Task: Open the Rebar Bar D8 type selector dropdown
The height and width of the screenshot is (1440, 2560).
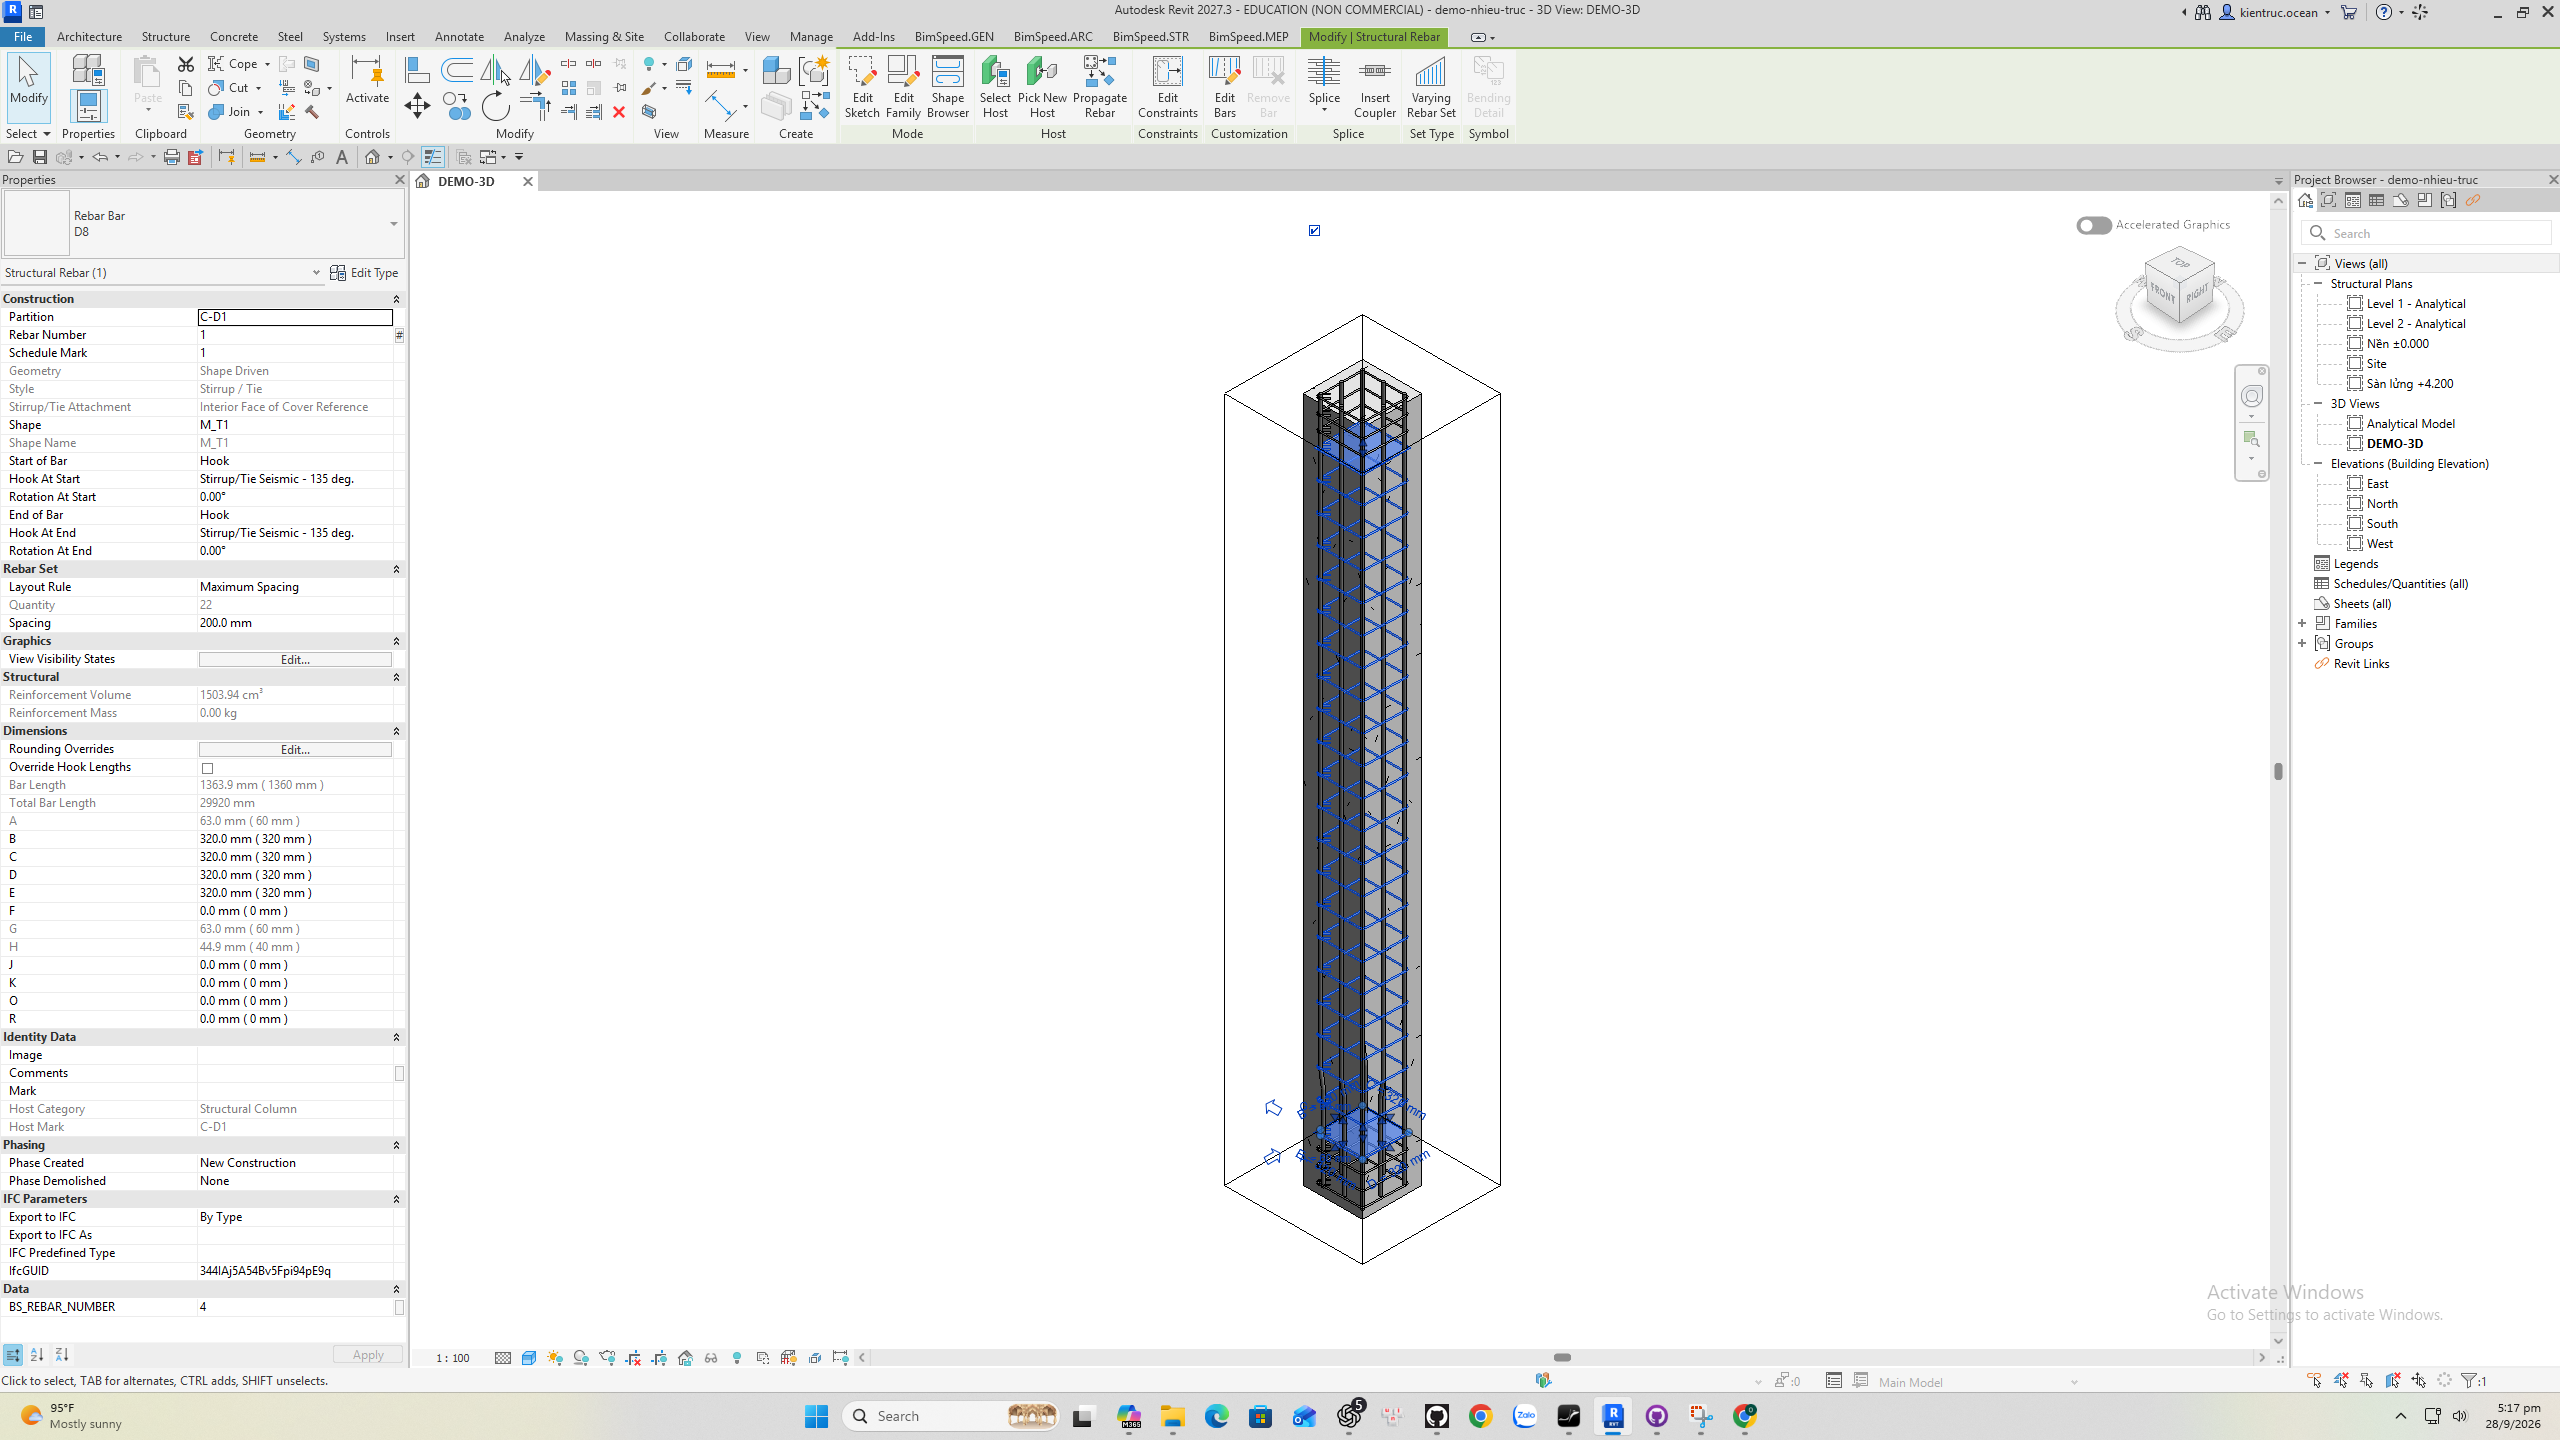Action: tap(394, 224)
